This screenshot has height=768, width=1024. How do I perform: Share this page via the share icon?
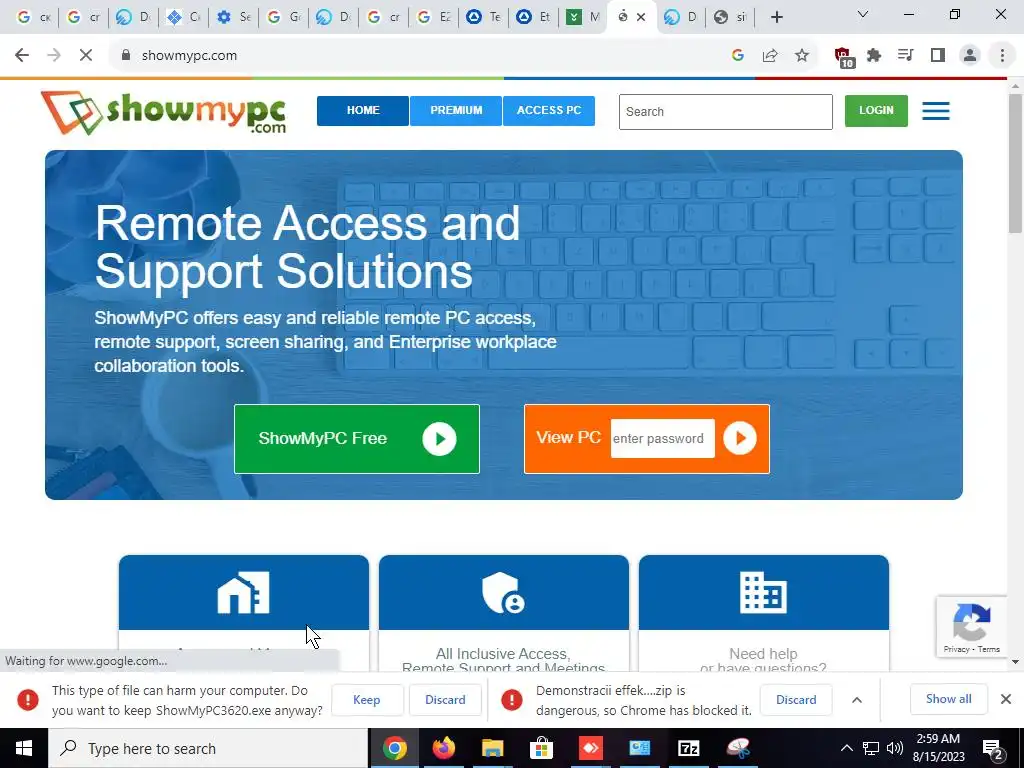(x=770, y=56)
